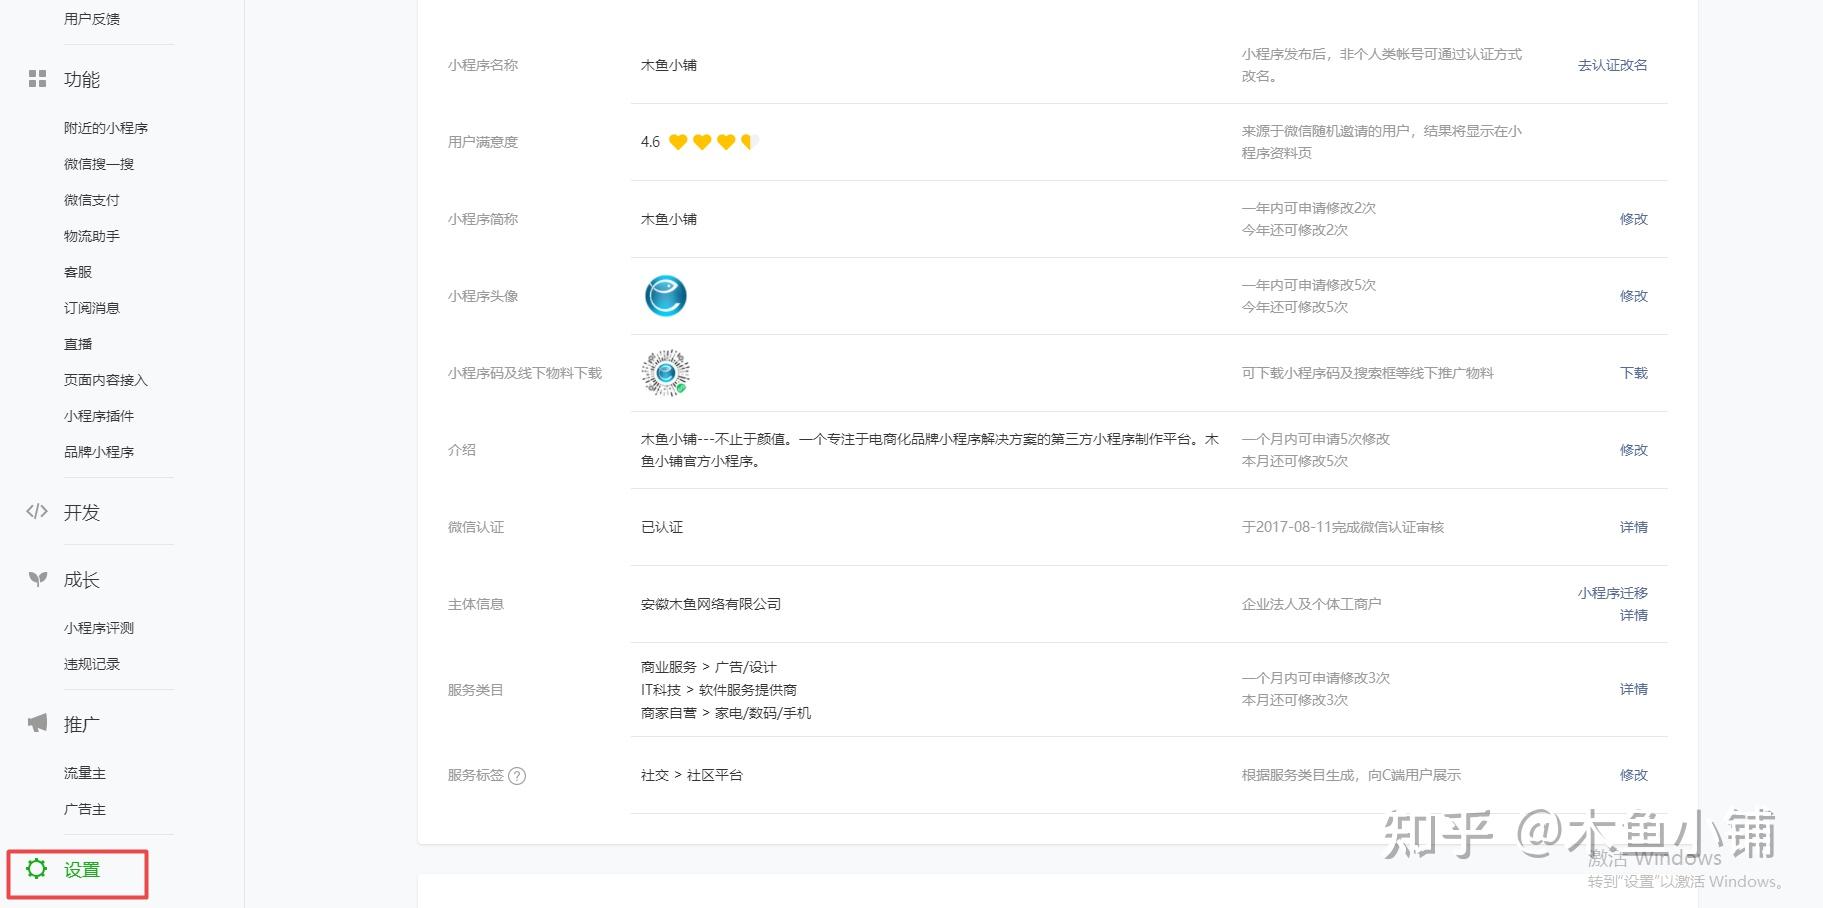Go to 小程序评测 under 成长
This screenshot has width=1823, height=908.
pos(99,628)
